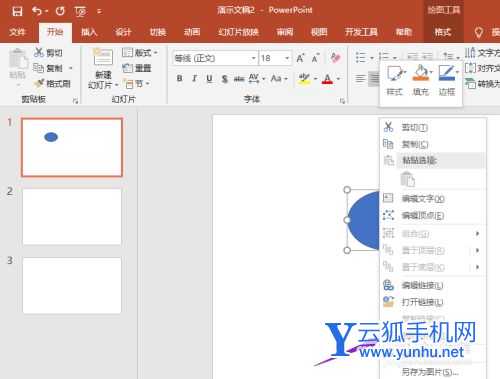Open customize quick access toolbar arrow
Viewport: 500px width, 379px height.
99,12
